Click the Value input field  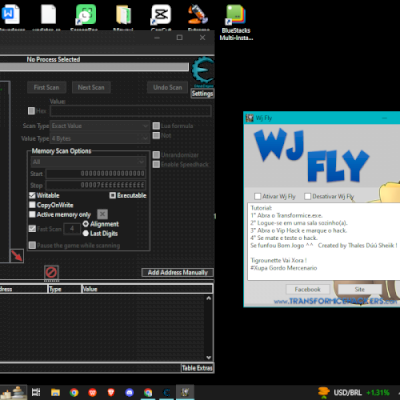coord(131,111)
